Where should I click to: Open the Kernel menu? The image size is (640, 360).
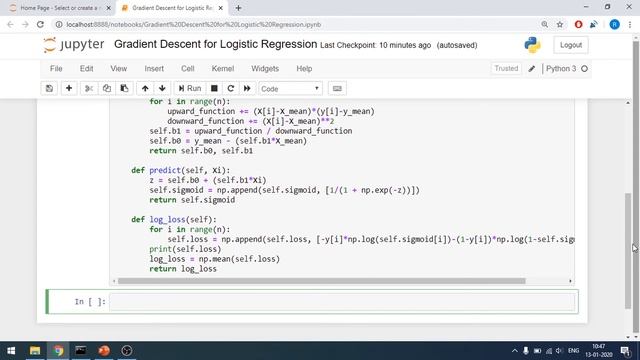[222, 69]
